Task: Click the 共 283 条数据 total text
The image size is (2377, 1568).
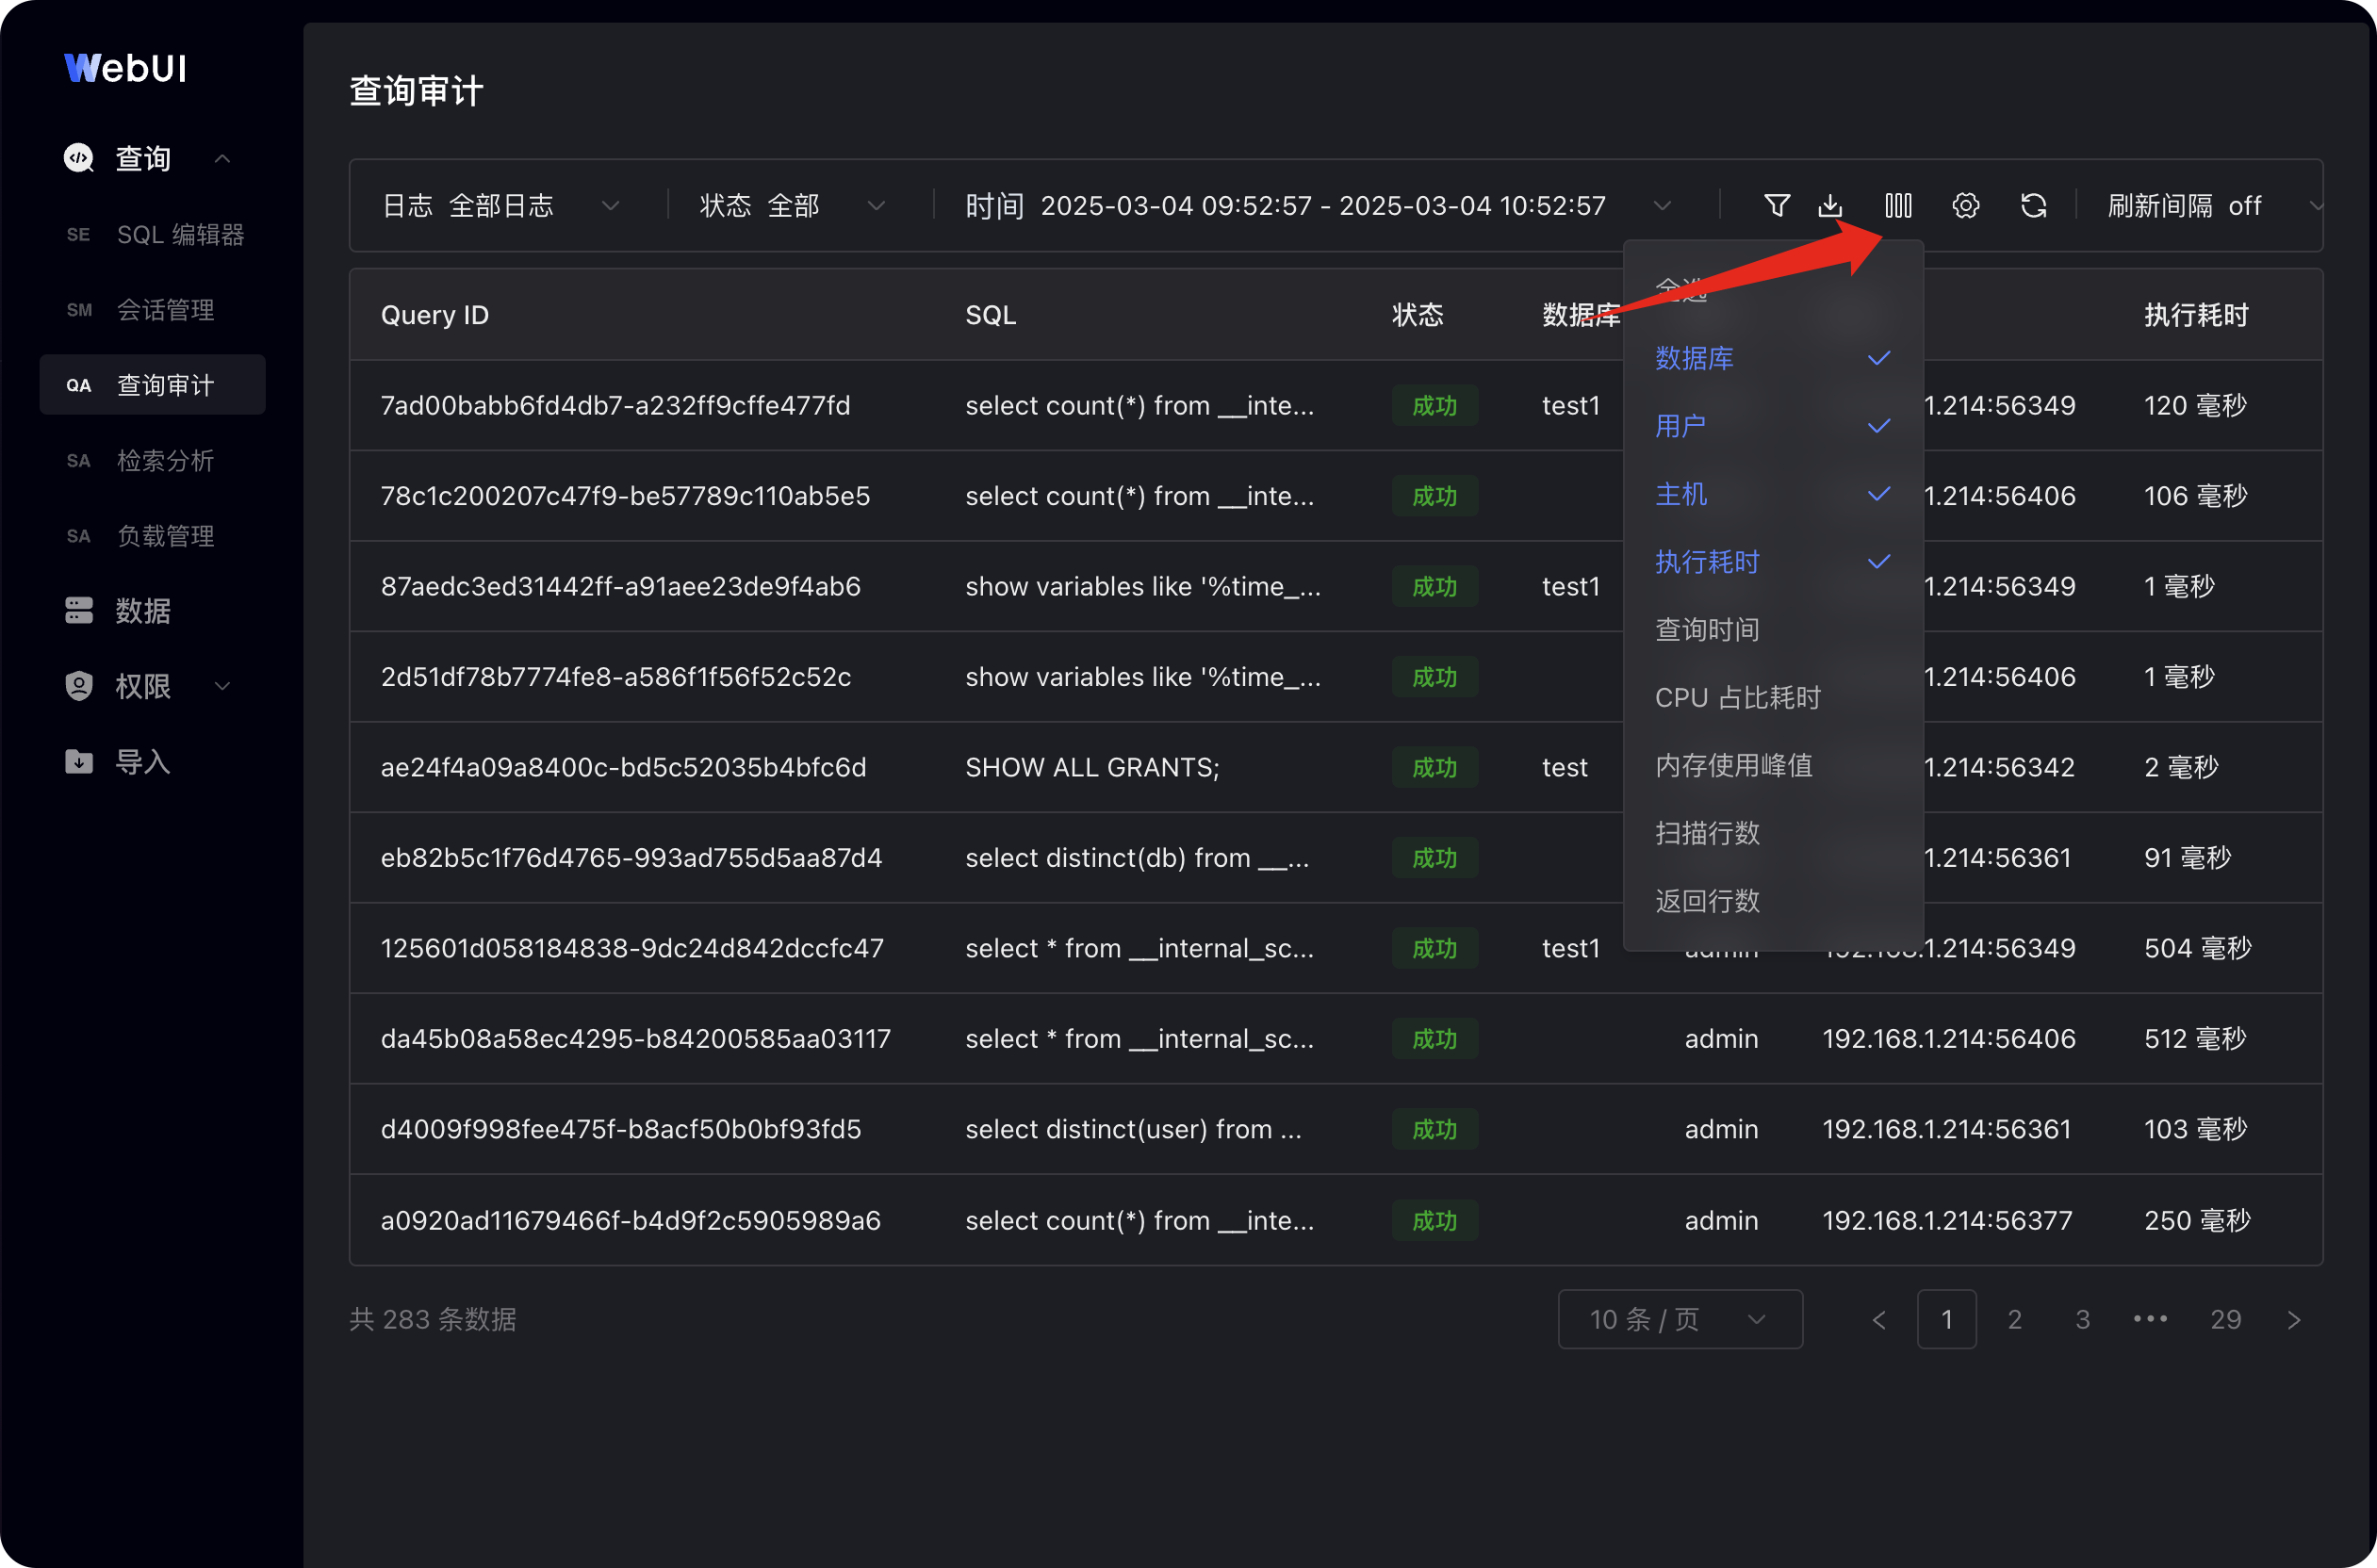Action: click(x=433, y=1319)
